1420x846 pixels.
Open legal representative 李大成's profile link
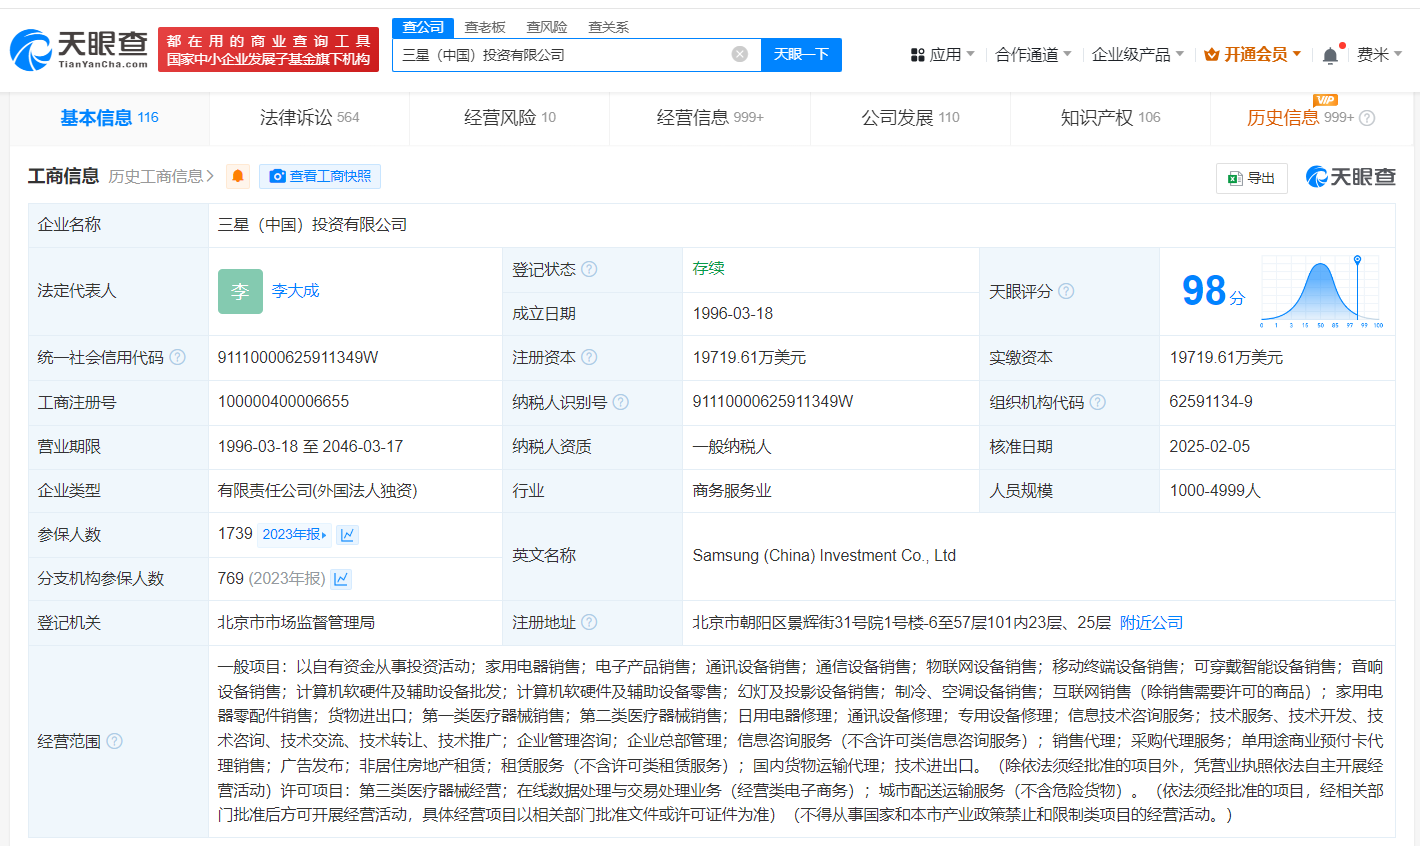(295, 291)
